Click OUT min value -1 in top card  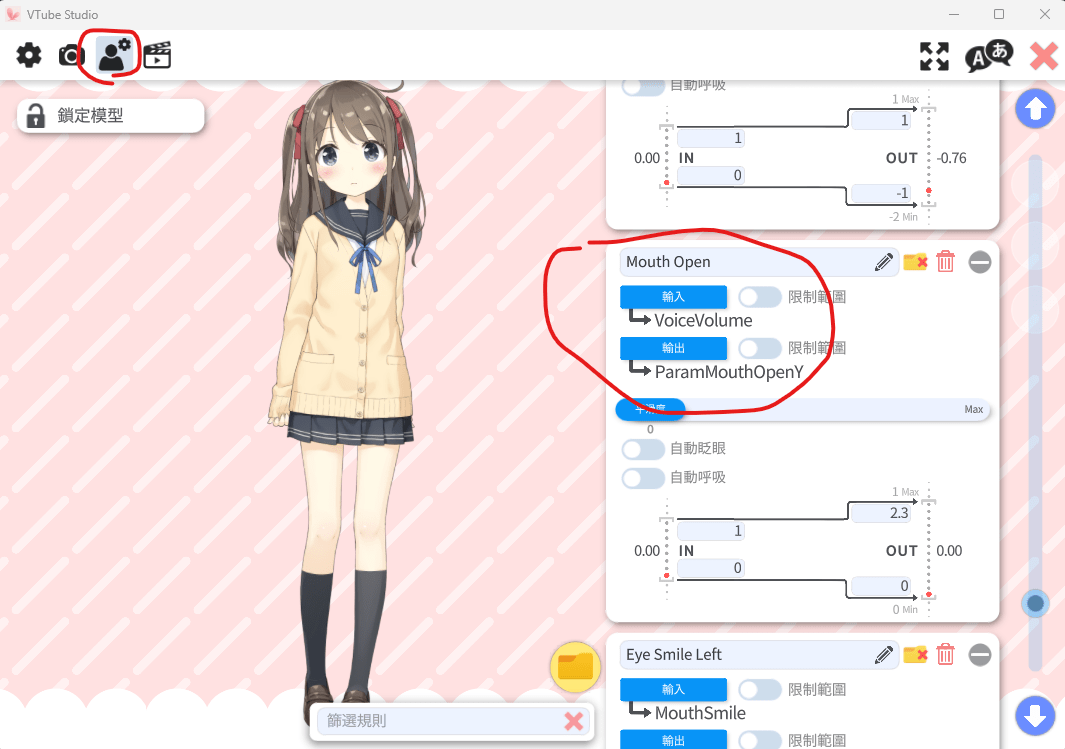(x=880, y=193)
